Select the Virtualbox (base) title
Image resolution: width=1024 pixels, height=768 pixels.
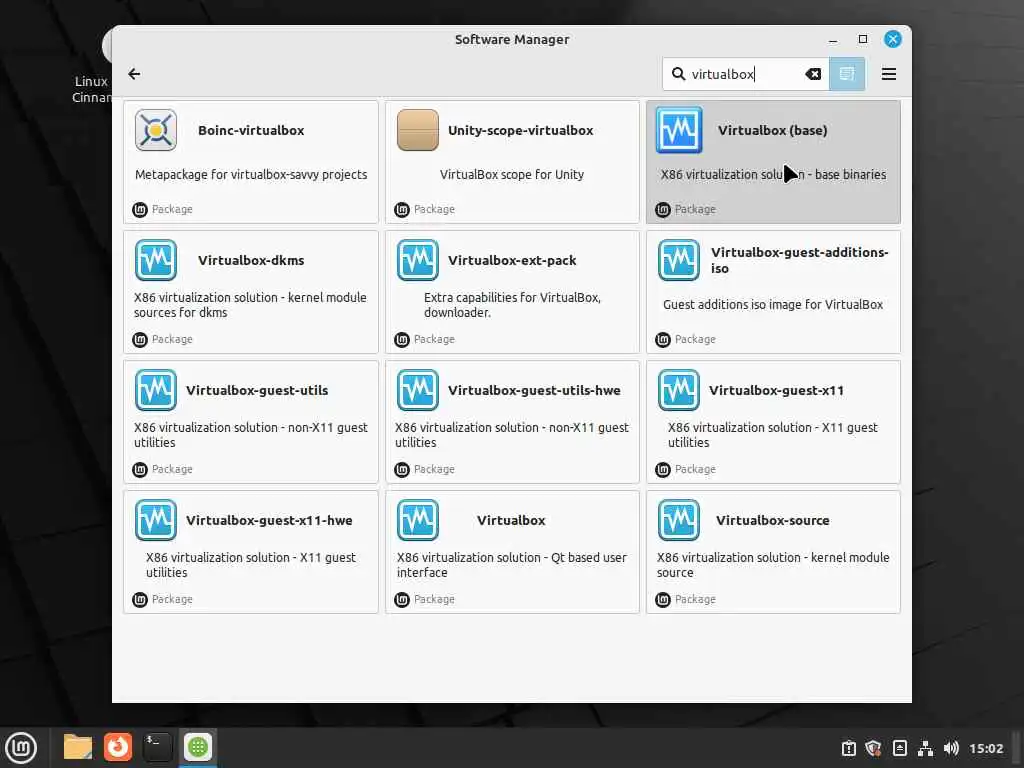pos(773,130)
